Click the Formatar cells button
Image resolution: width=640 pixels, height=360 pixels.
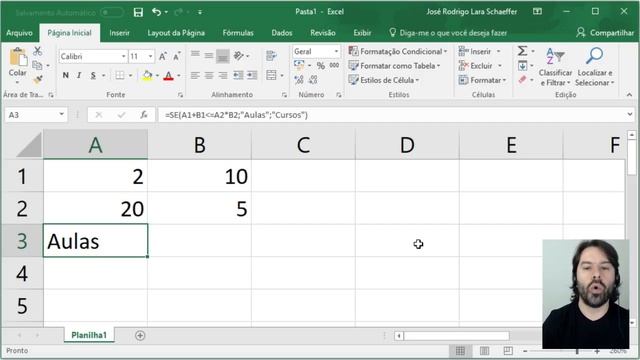[482, 80]
